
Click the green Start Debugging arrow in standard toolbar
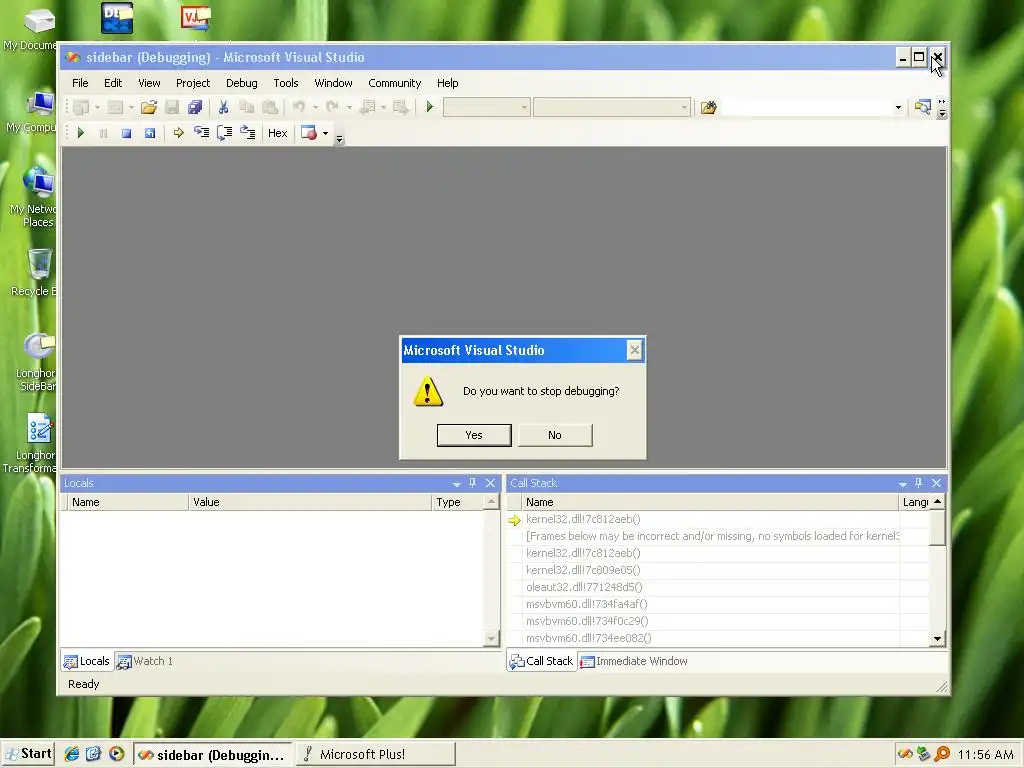430,106
